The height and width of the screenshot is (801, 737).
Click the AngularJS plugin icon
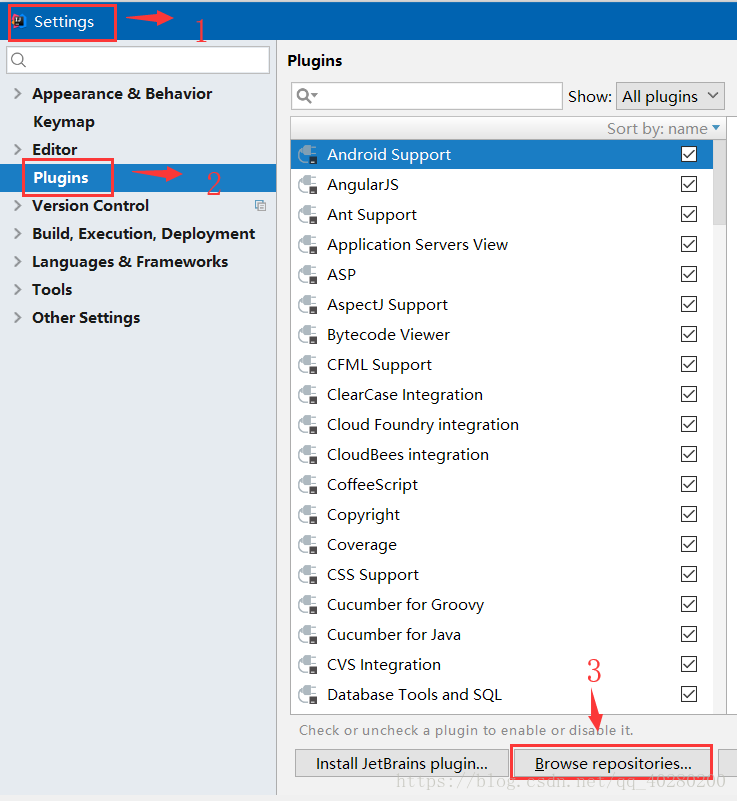click(308, 185)
